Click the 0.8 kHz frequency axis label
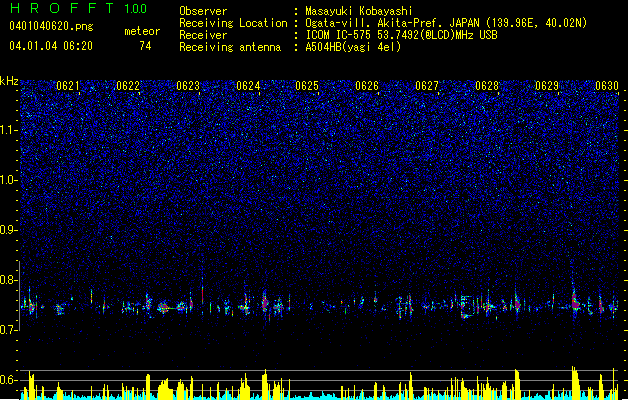This screenshot has width=629, height=400. click(9, 280)
